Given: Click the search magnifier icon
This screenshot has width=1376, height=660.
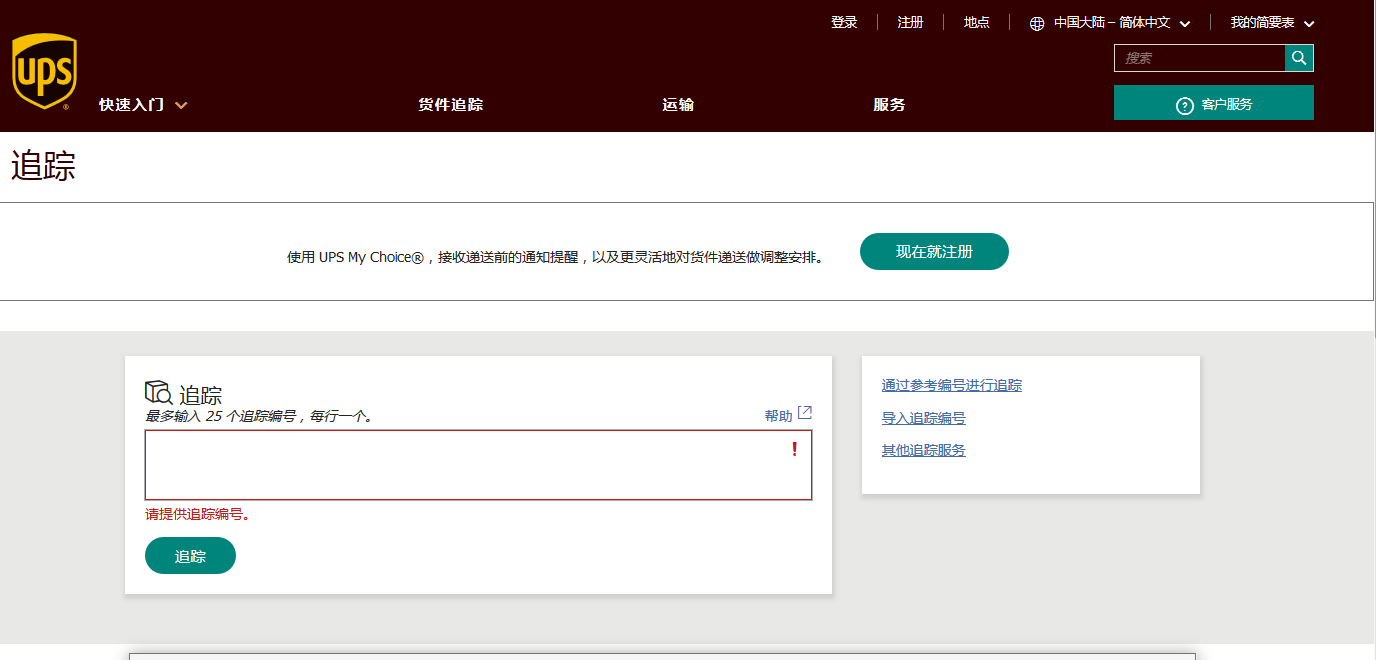Looking at the screenshot, I should tap(1299, 58).
